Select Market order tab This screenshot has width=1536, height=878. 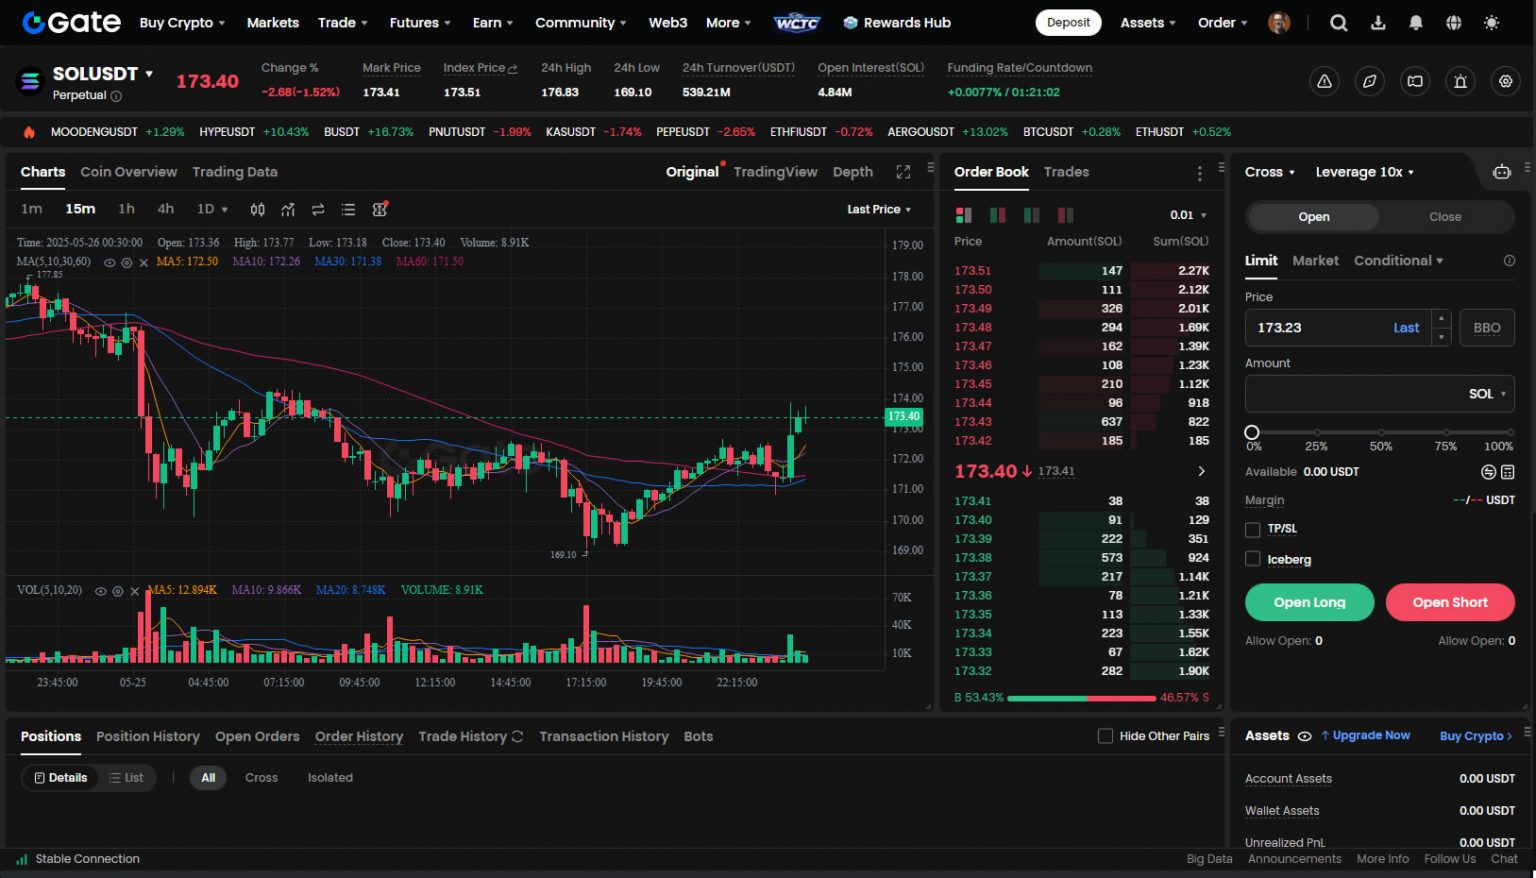[1315, 260]
